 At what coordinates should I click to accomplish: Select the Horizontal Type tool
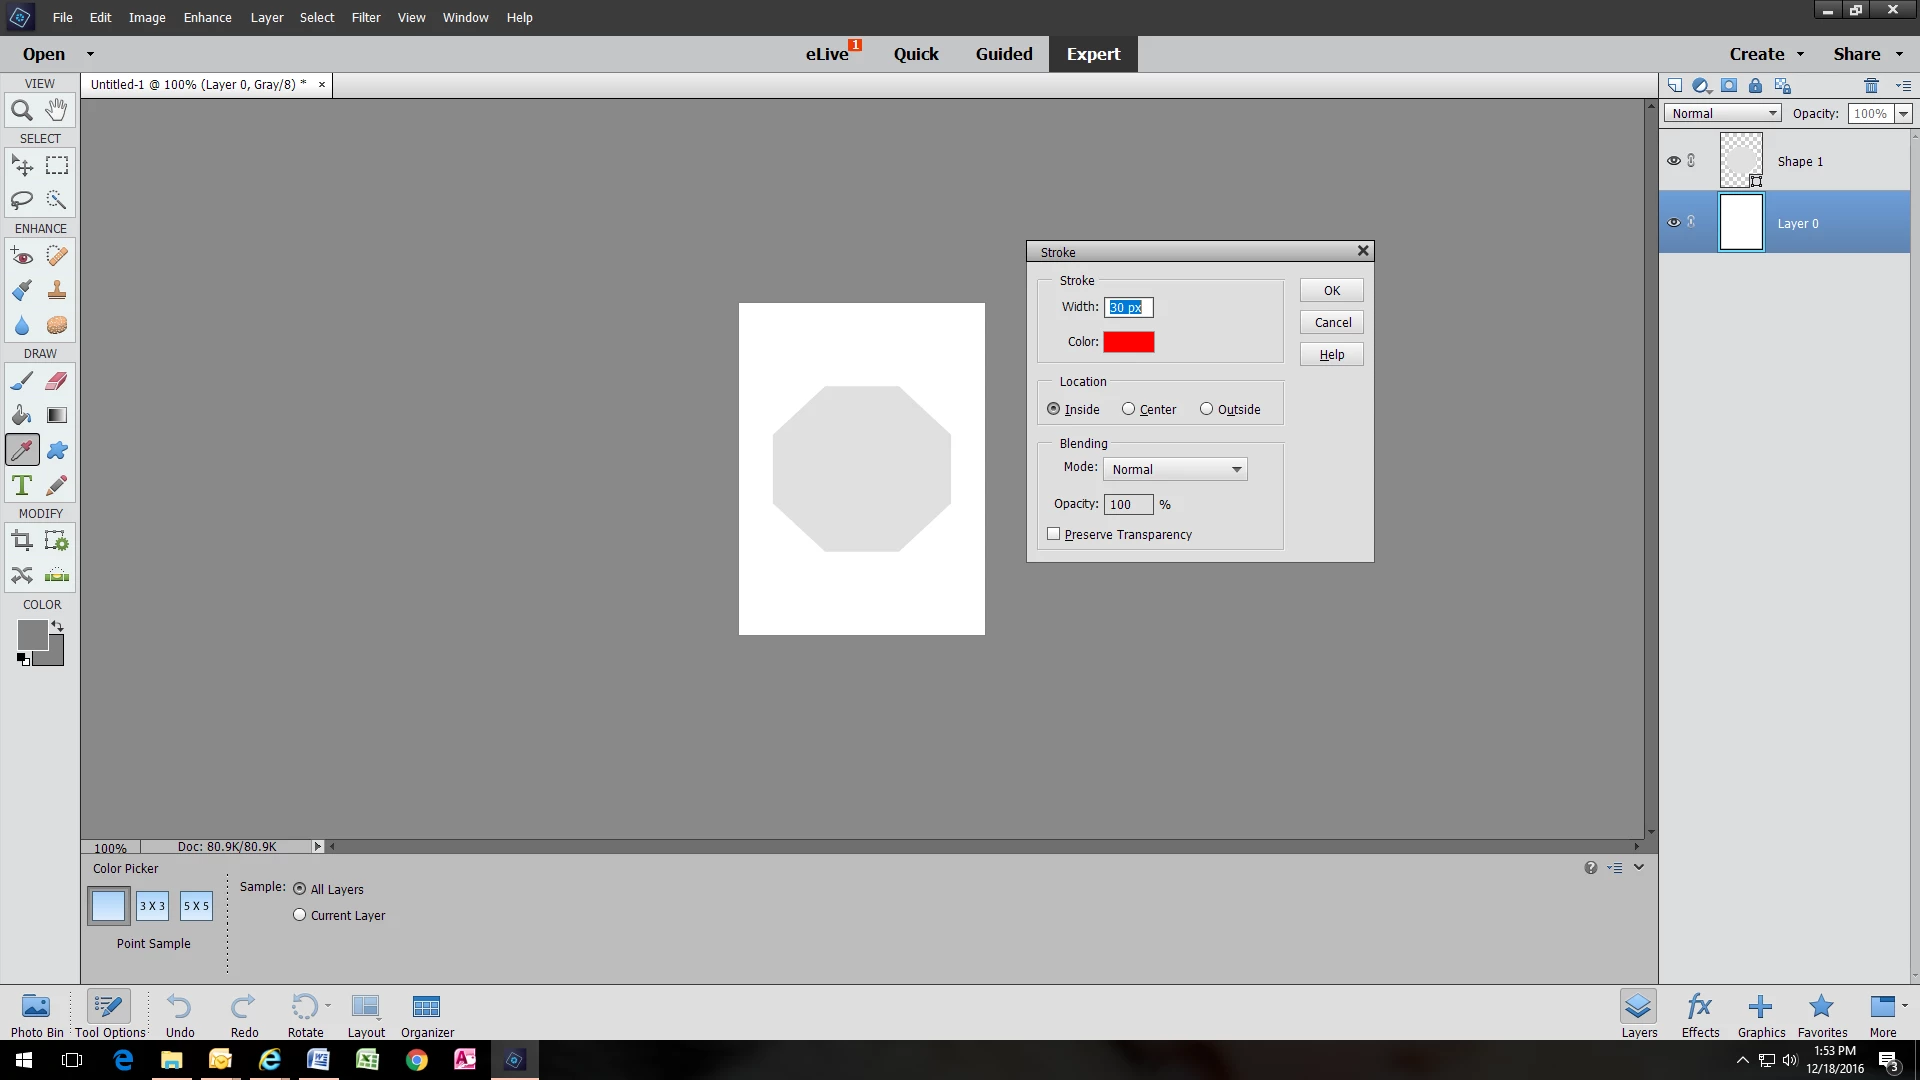[x=21, y=486]
